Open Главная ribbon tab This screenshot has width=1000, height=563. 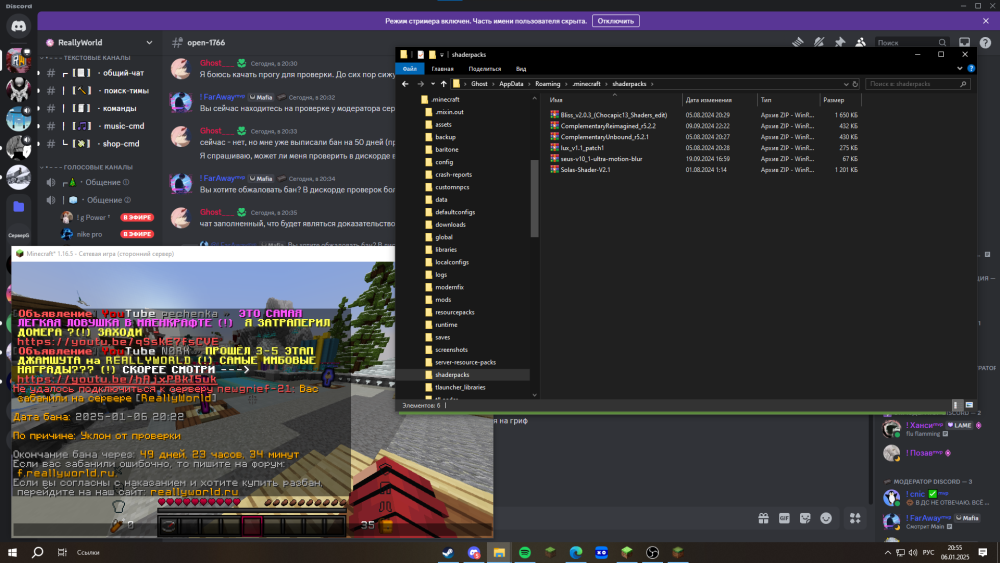click(x=443, y=69)
